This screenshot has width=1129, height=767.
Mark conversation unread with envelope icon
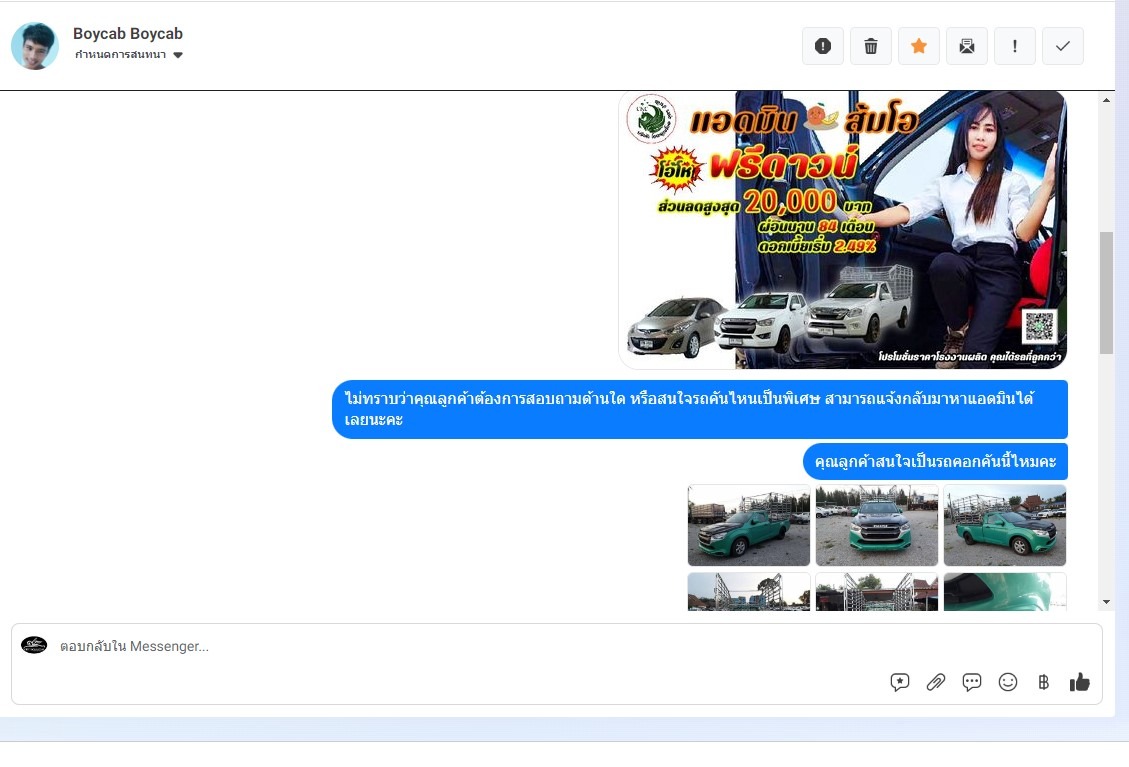point(967,46)
